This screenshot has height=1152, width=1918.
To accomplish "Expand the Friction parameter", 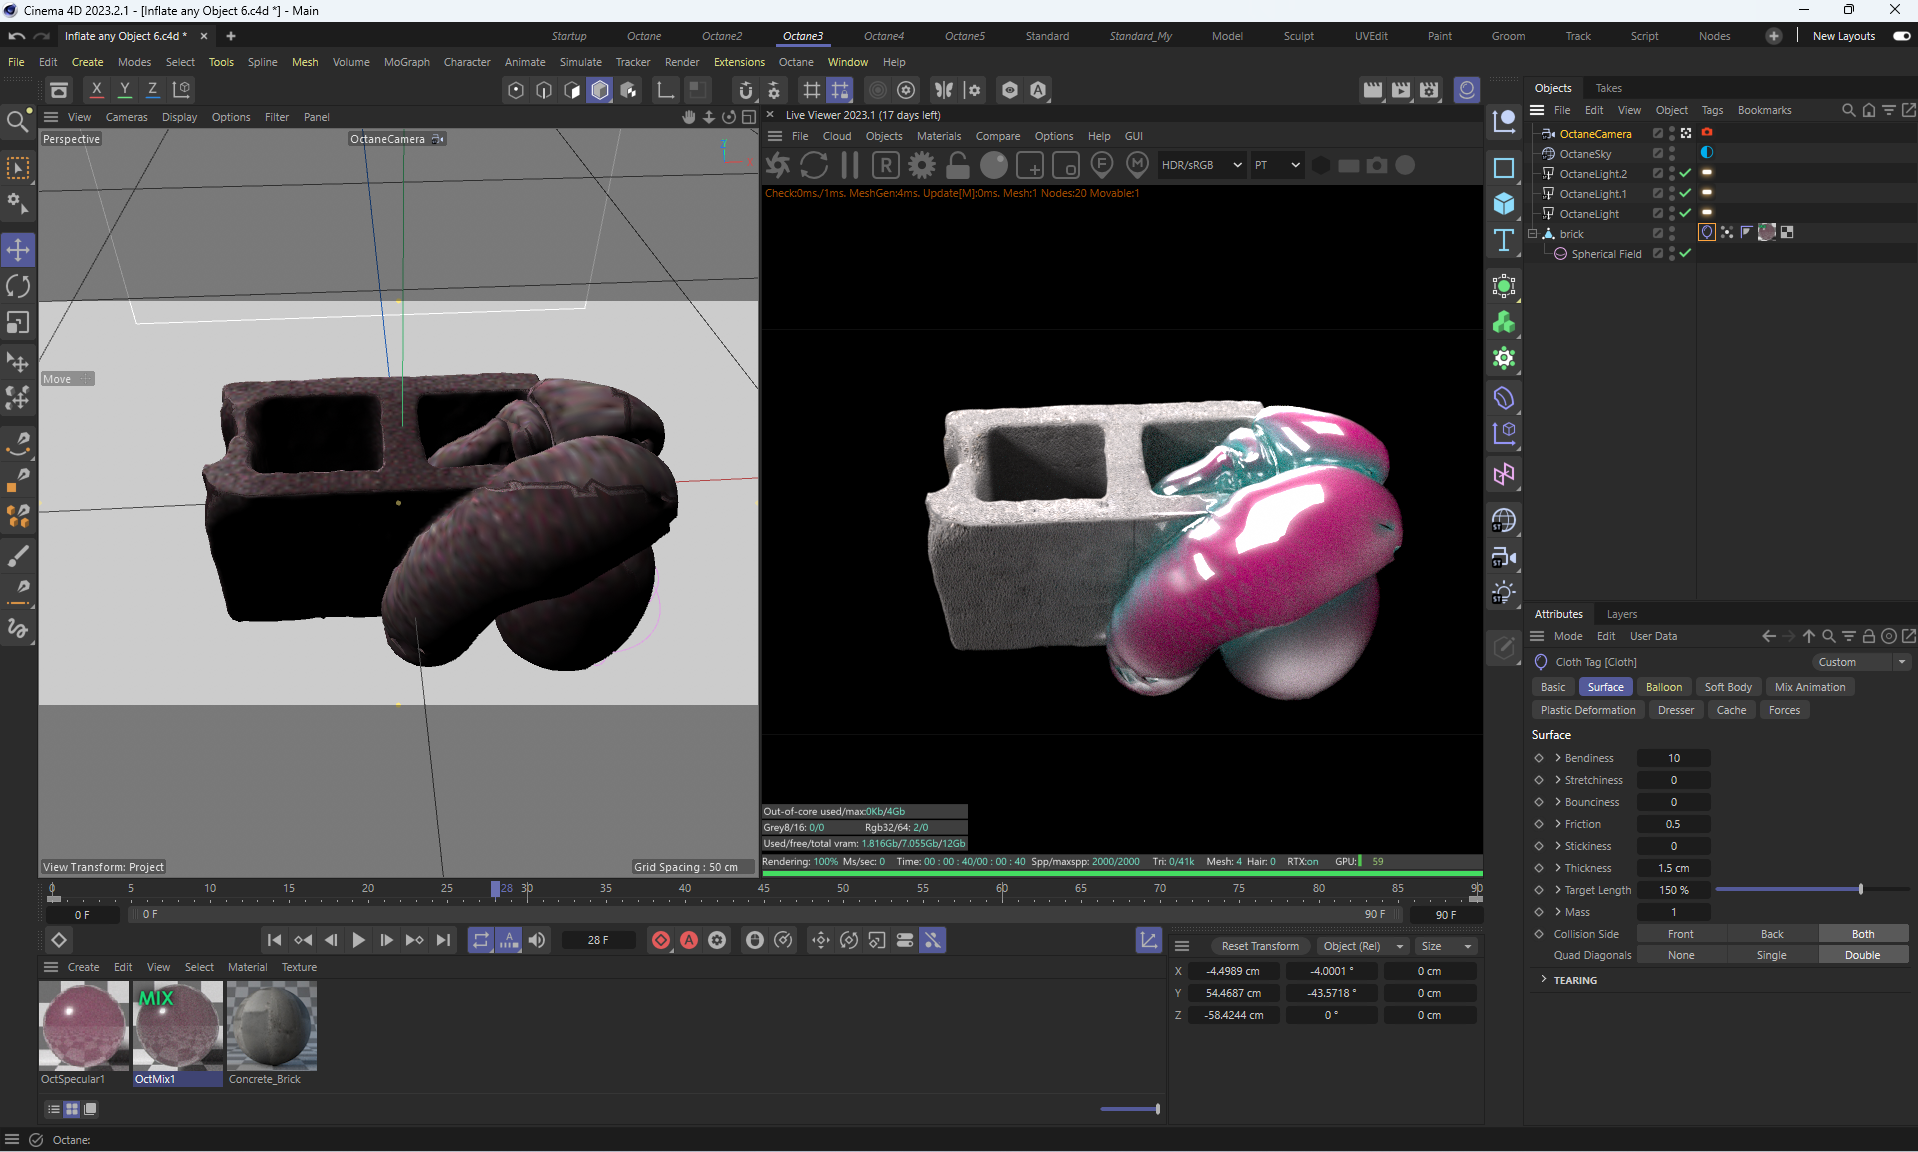I will coord(1558,824).
